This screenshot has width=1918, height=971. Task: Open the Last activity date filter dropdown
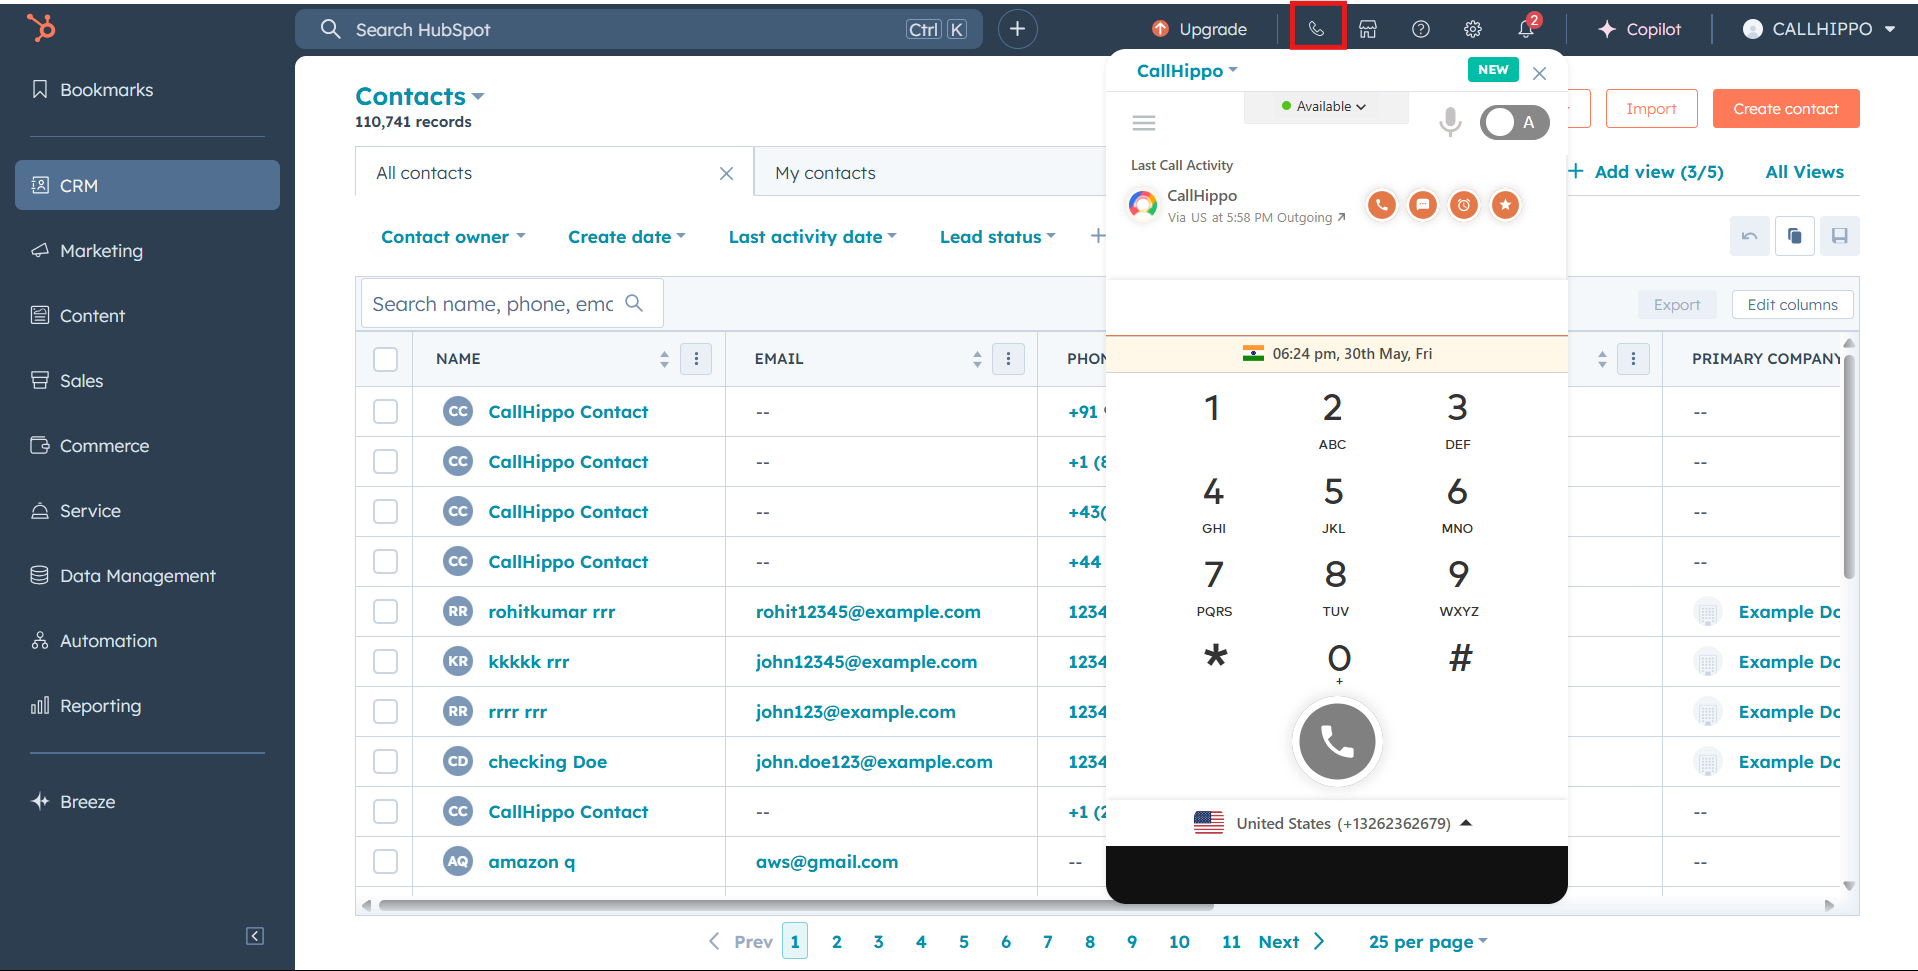click(813, 237)
